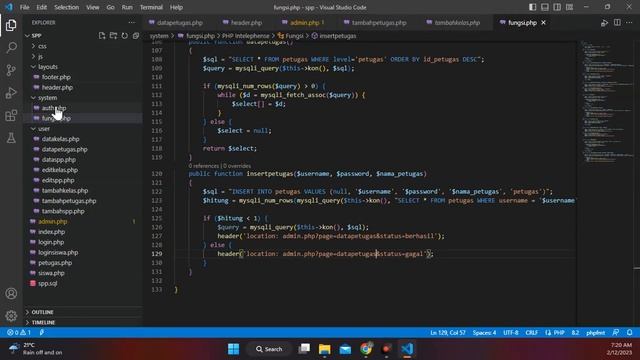Viewport: 640px width, 360px height.
Task: Open the Manage gear icon
Action: 11,316
